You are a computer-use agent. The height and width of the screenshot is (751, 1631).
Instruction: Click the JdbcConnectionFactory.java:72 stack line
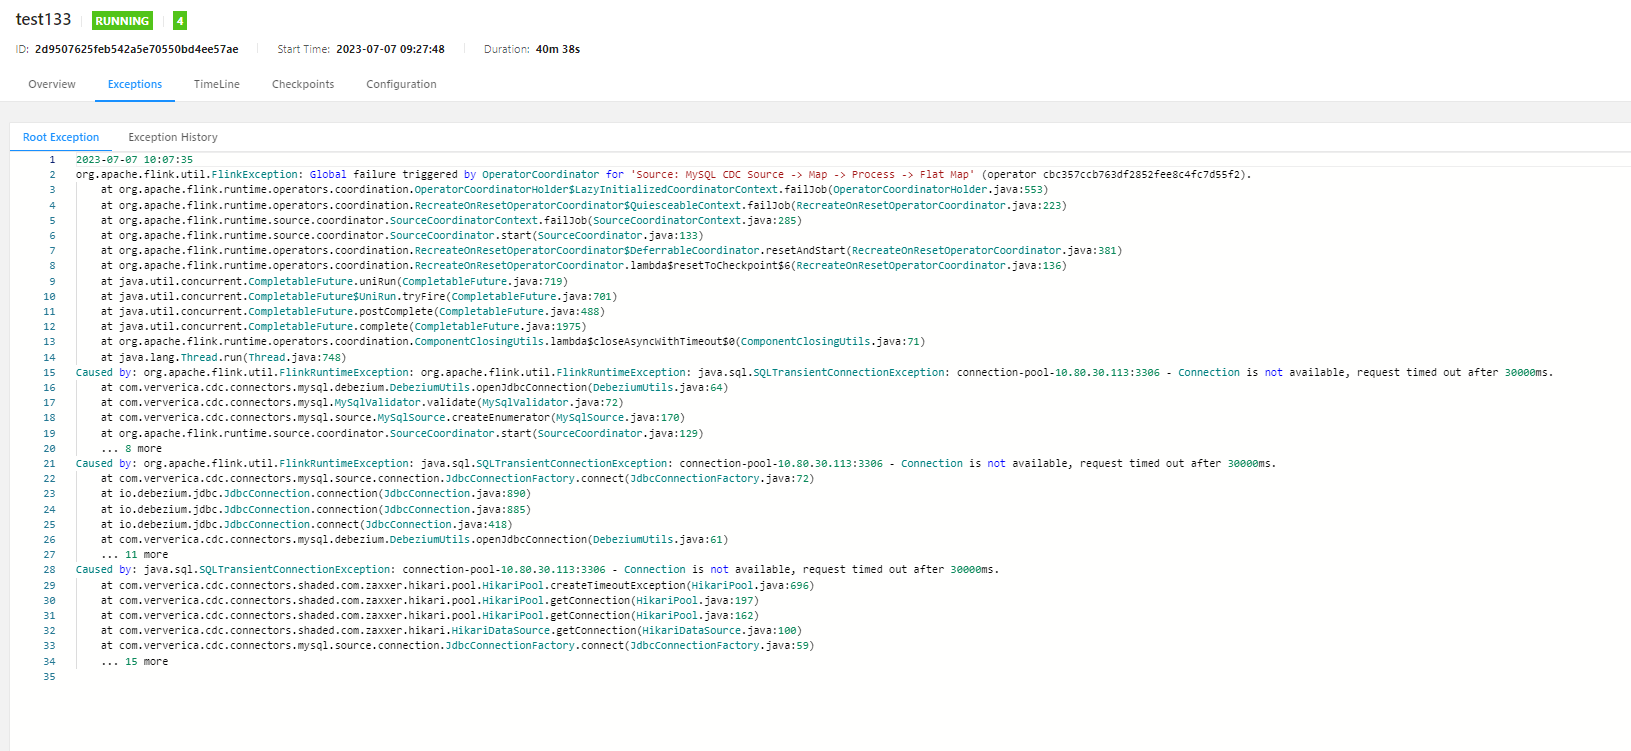(x=458, y=478)
